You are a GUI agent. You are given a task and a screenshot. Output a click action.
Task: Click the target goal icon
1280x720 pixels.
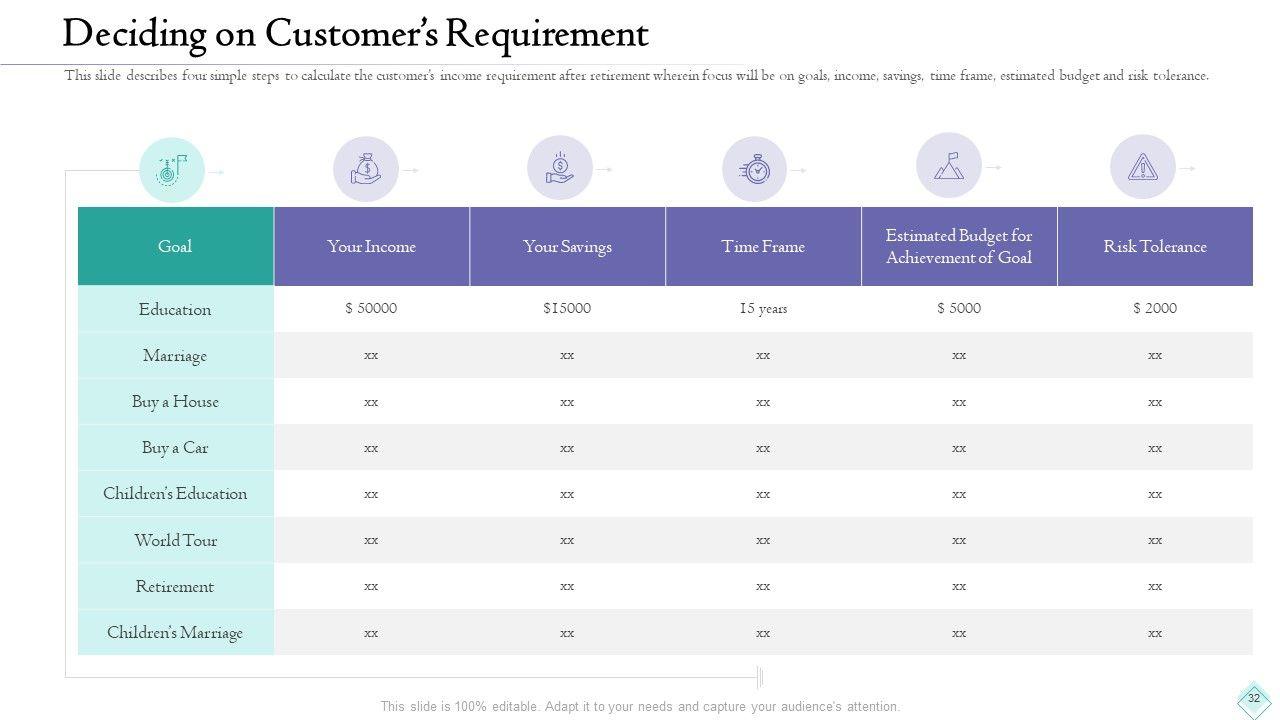tap(171, 170)
